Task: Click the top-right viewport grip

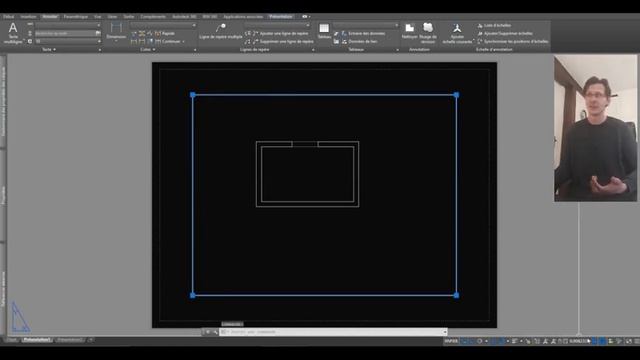Action: click(456, 95)
